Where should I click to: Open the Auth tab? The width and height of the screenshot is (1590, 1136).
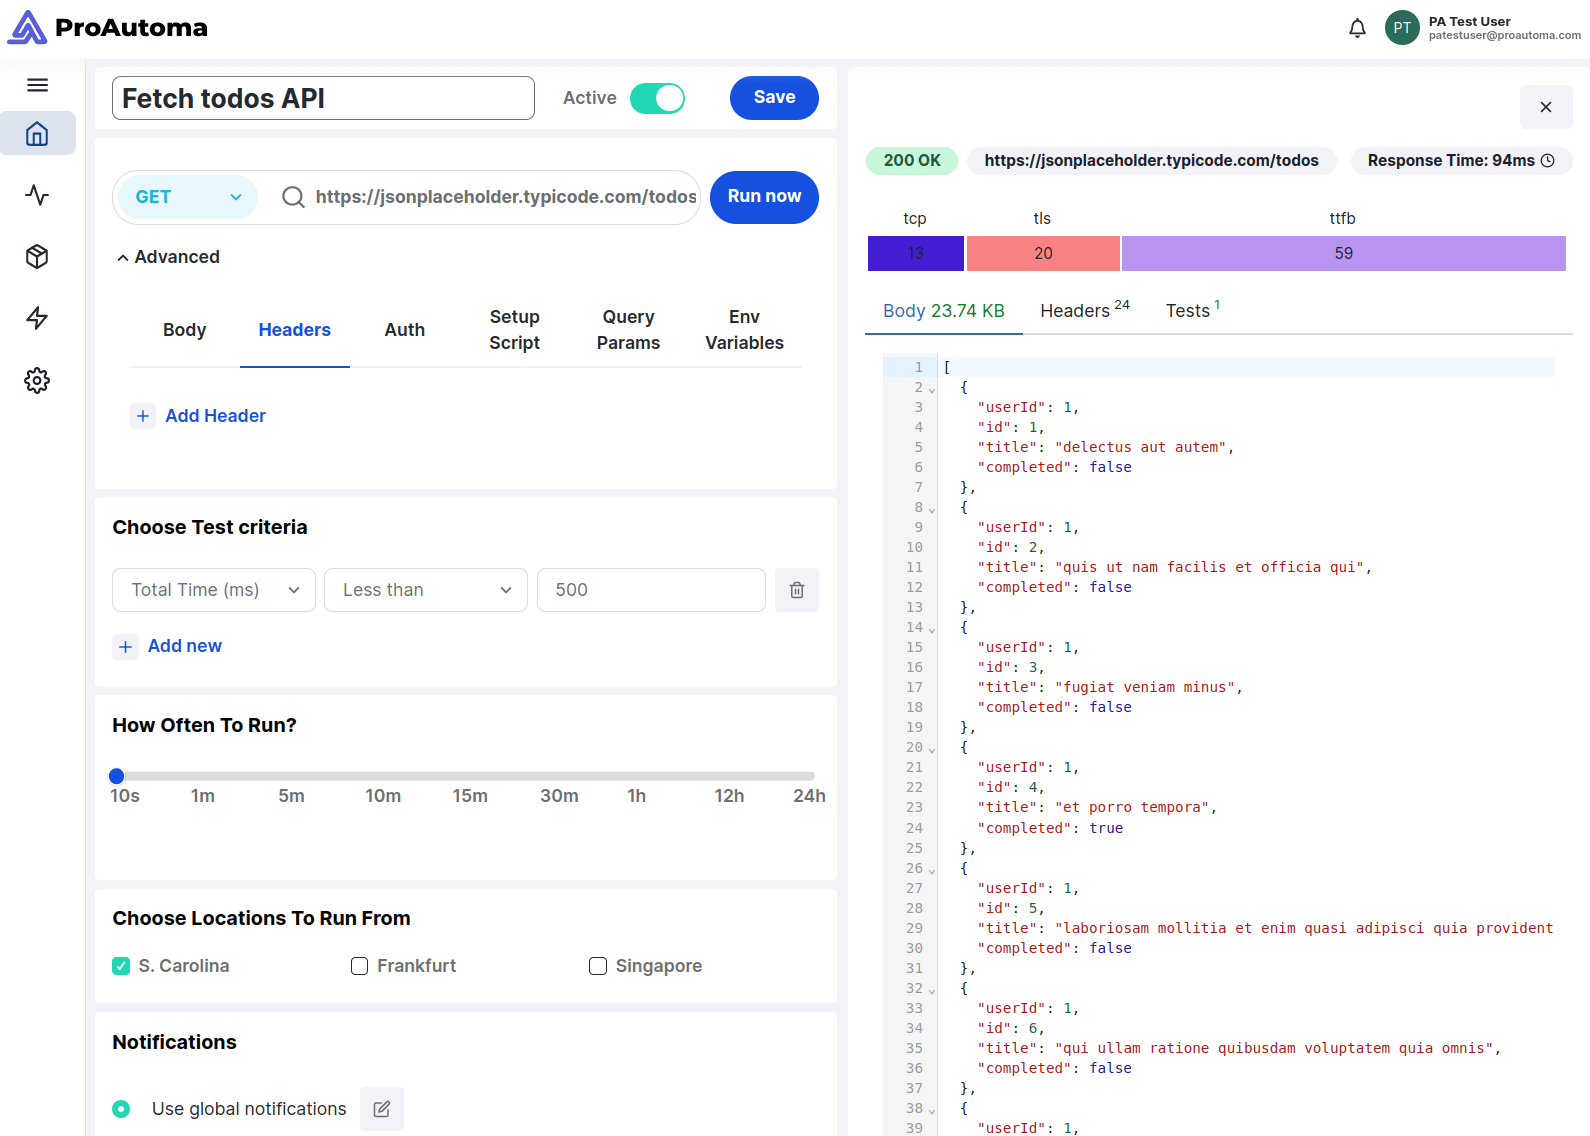405,330
